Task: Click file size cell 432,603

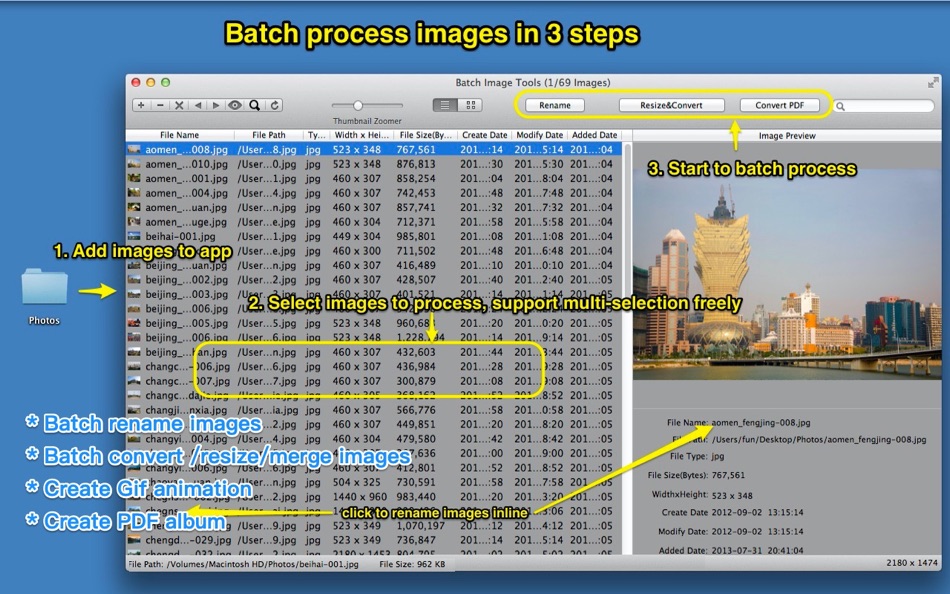Action: 416,352
